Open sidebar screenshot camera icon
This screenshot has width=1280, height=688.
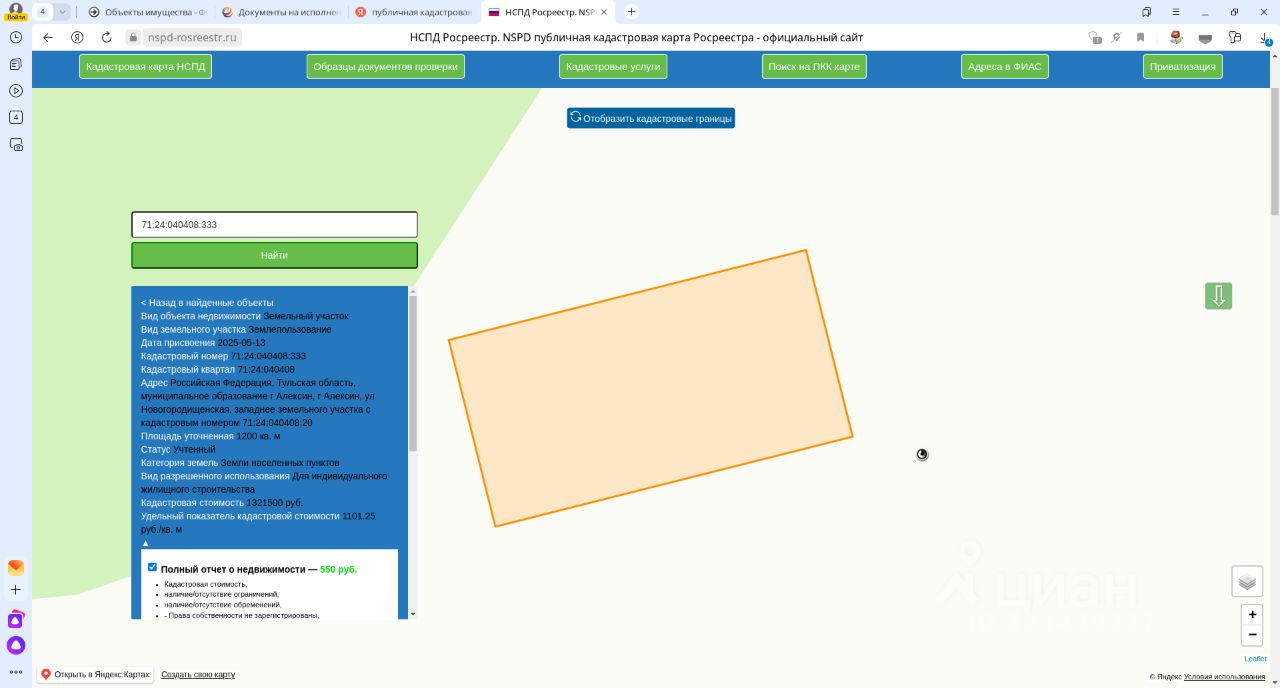coord(15,144)
